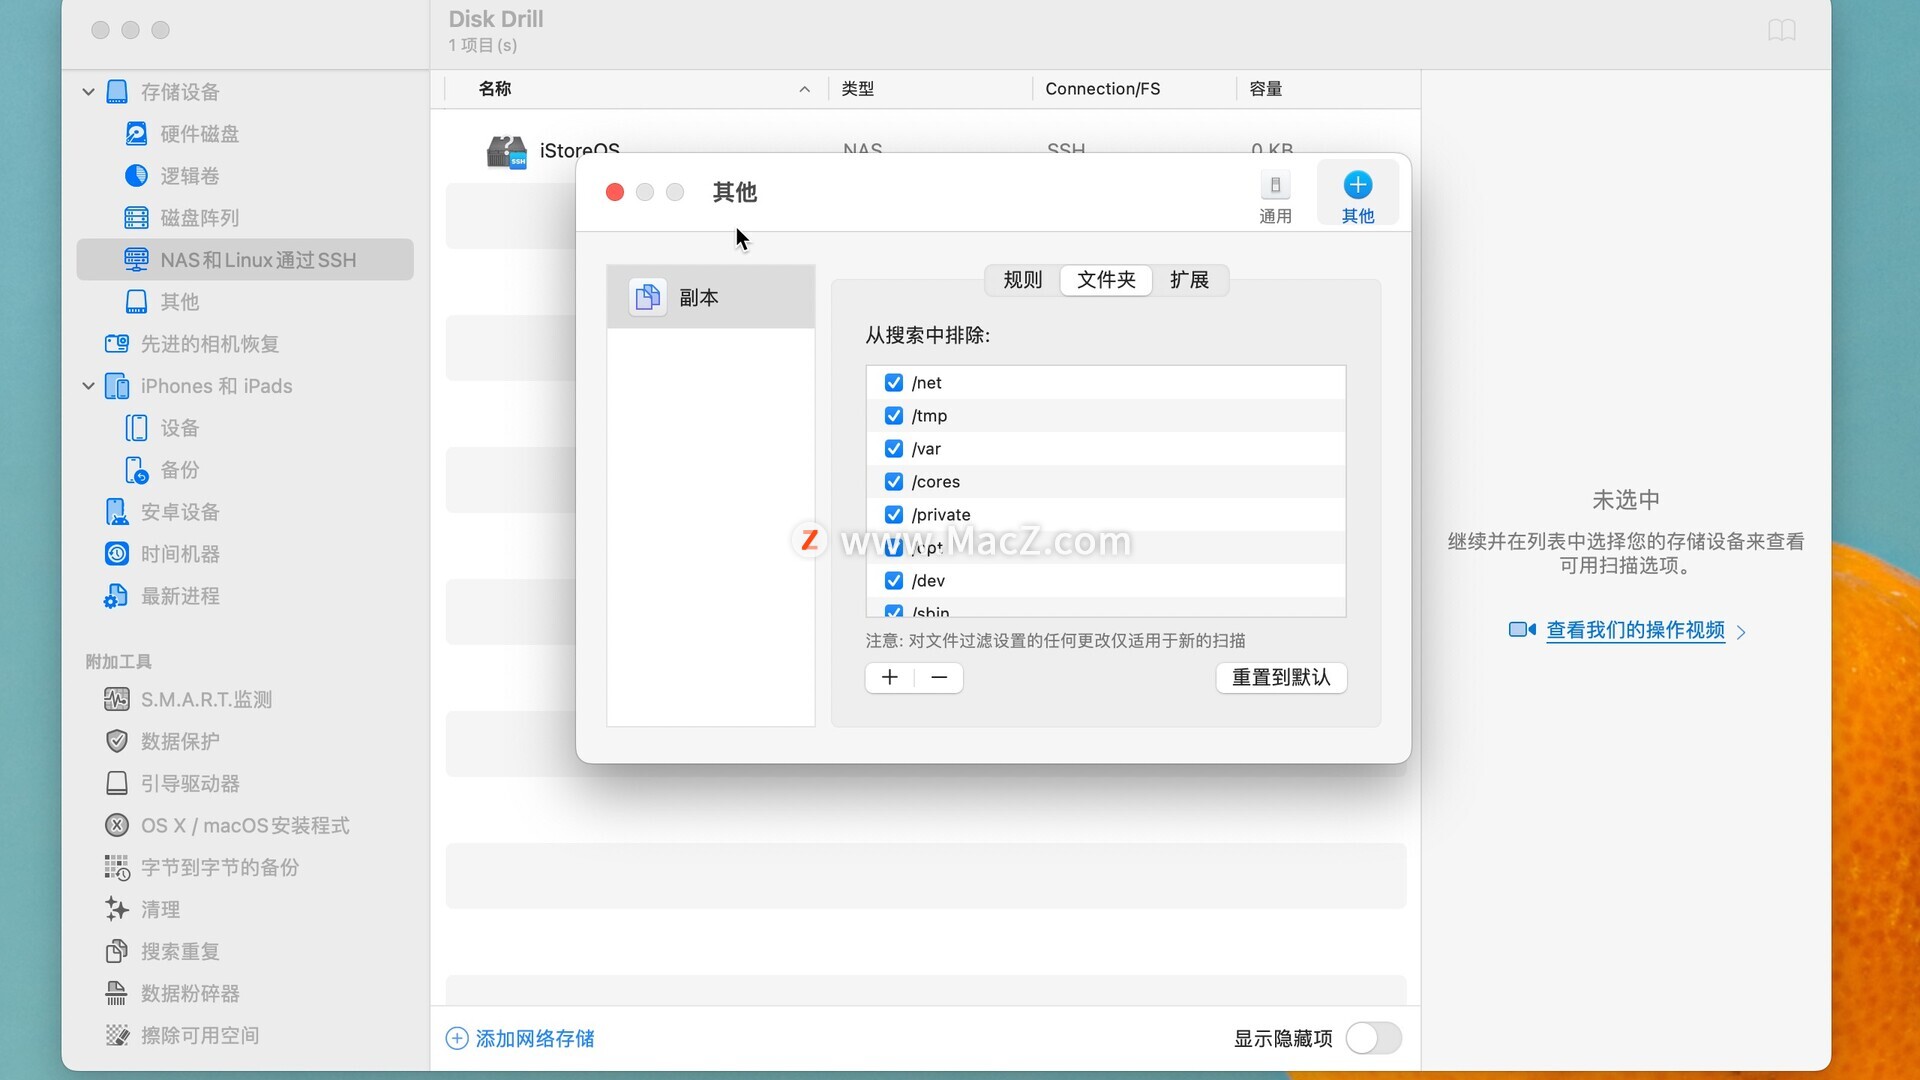1920x1080 pixels.
Task: Collapse the iPhones and iPads group
Action: click(88, 386)
